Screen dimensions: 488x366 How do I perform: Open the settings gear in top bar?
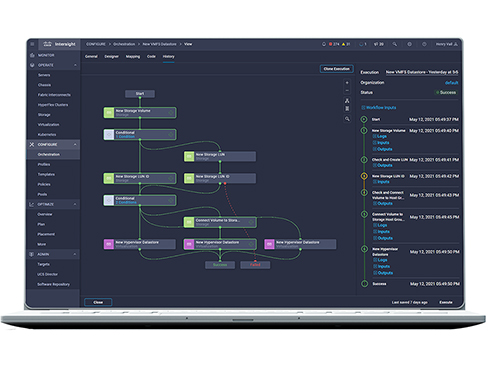pos(409,44)
